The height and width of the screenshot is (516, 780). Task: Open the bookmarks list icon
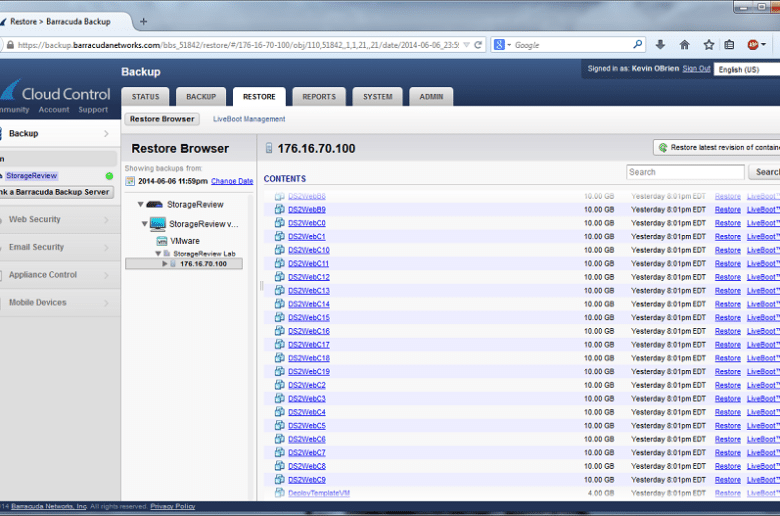[729, 45]
